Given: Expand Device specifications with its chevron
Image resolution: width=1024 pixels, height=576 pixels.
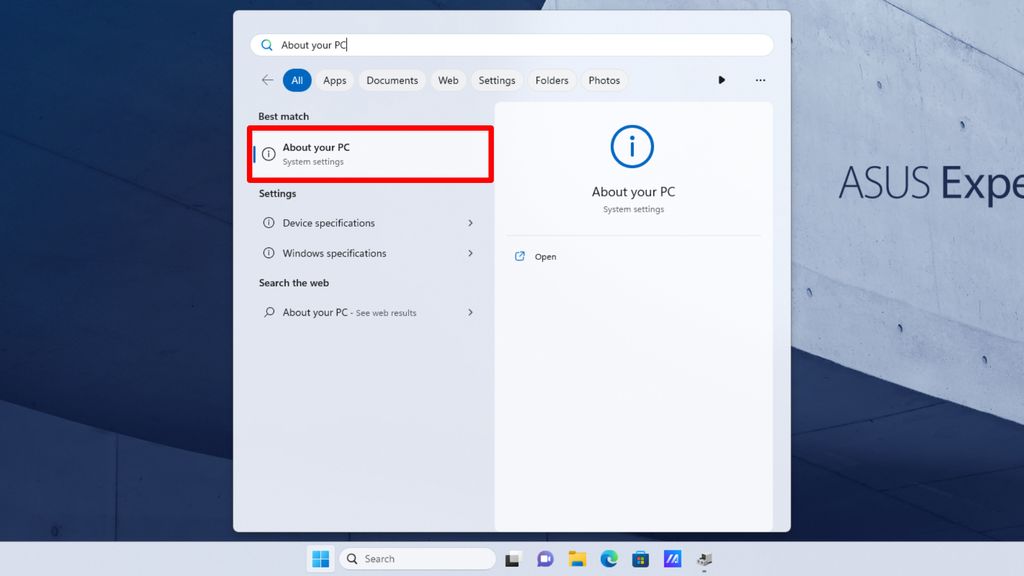Looking at the screenshot, I should click(x=470, y=223).
